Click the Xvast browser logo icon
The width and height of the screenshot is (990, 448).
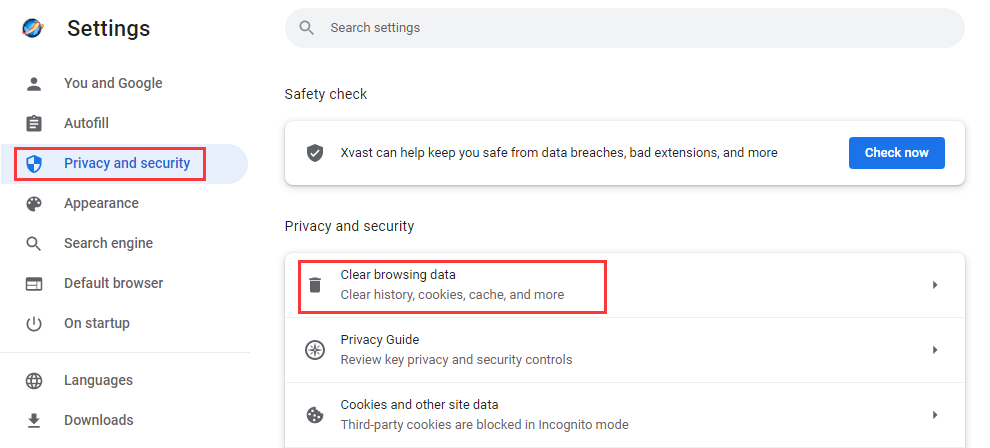pyautogui.click(x=33, y=28)
